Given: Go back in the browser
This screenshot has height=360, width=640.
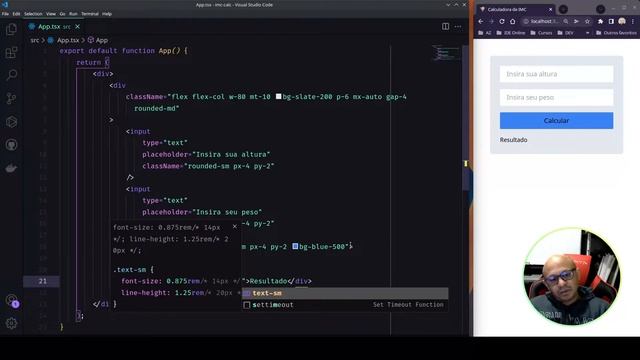Looking at the screenshot, I should [481, 21].
